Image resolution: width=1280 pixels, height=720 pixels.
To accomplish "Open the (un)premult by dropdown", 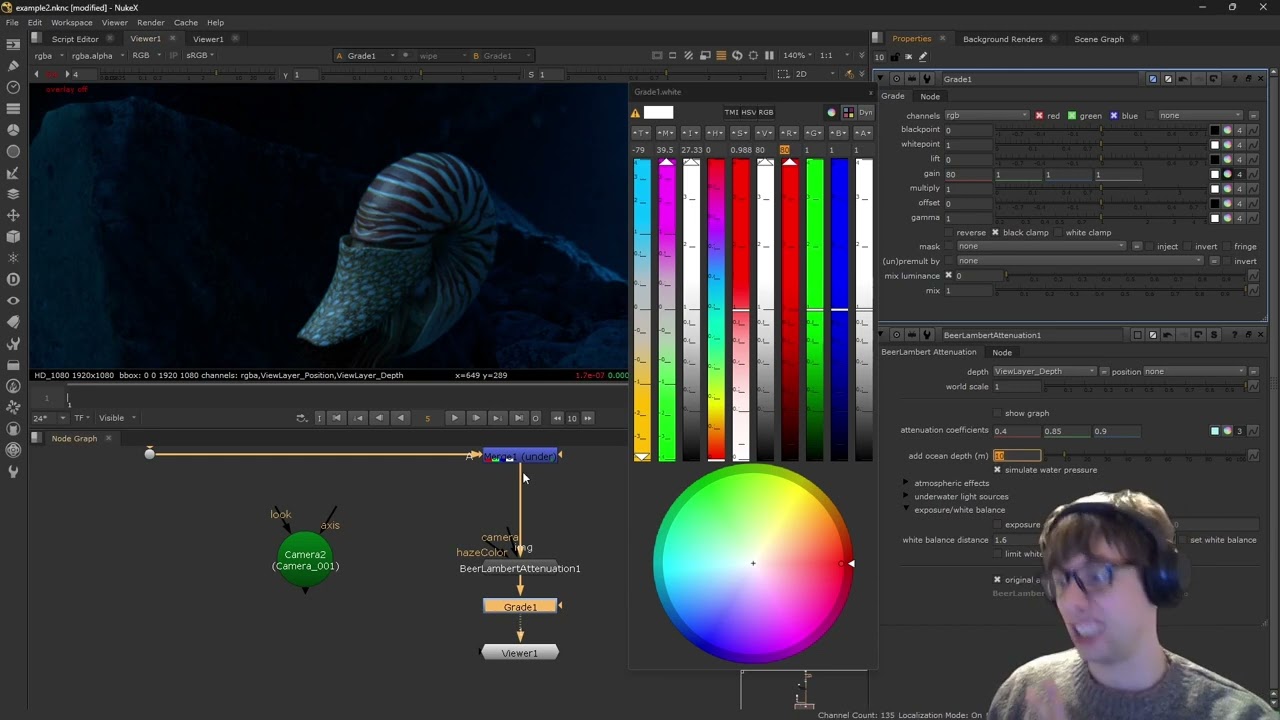I will 1080,261.
